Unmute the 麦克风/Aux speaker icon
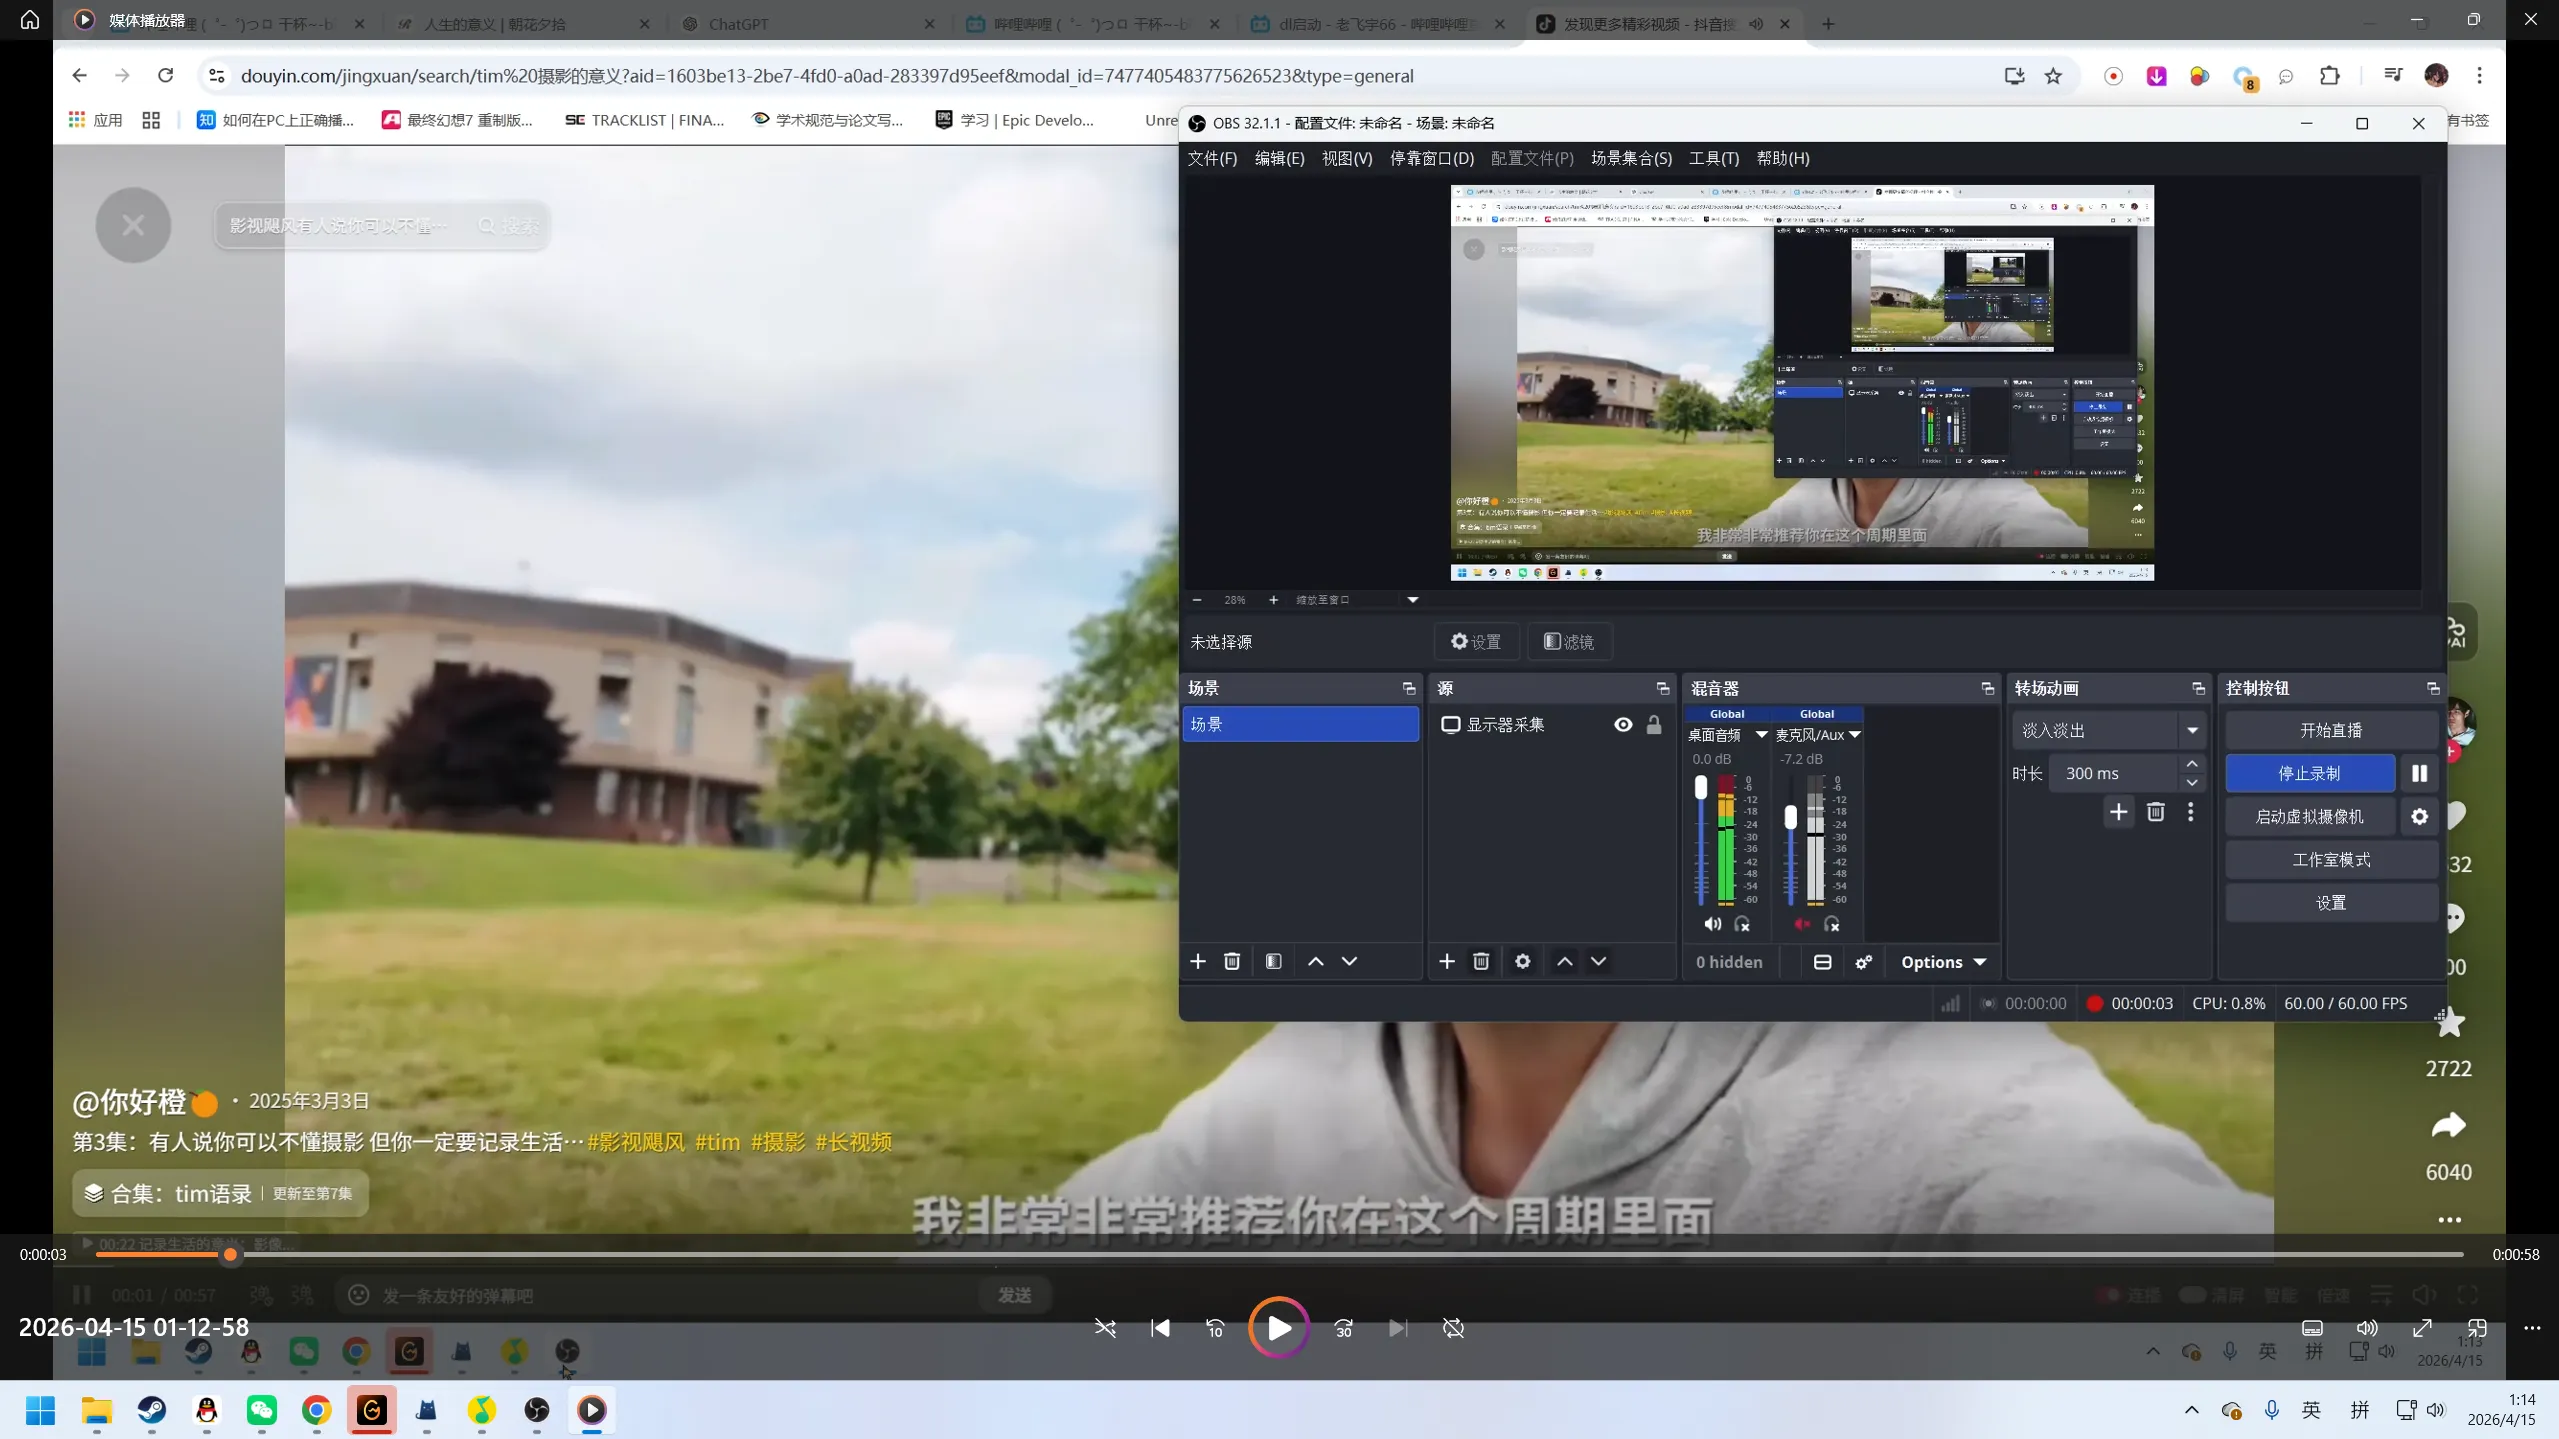Image resolution: width=2559 pixels, height=1439 pixels. [1801, 924]
